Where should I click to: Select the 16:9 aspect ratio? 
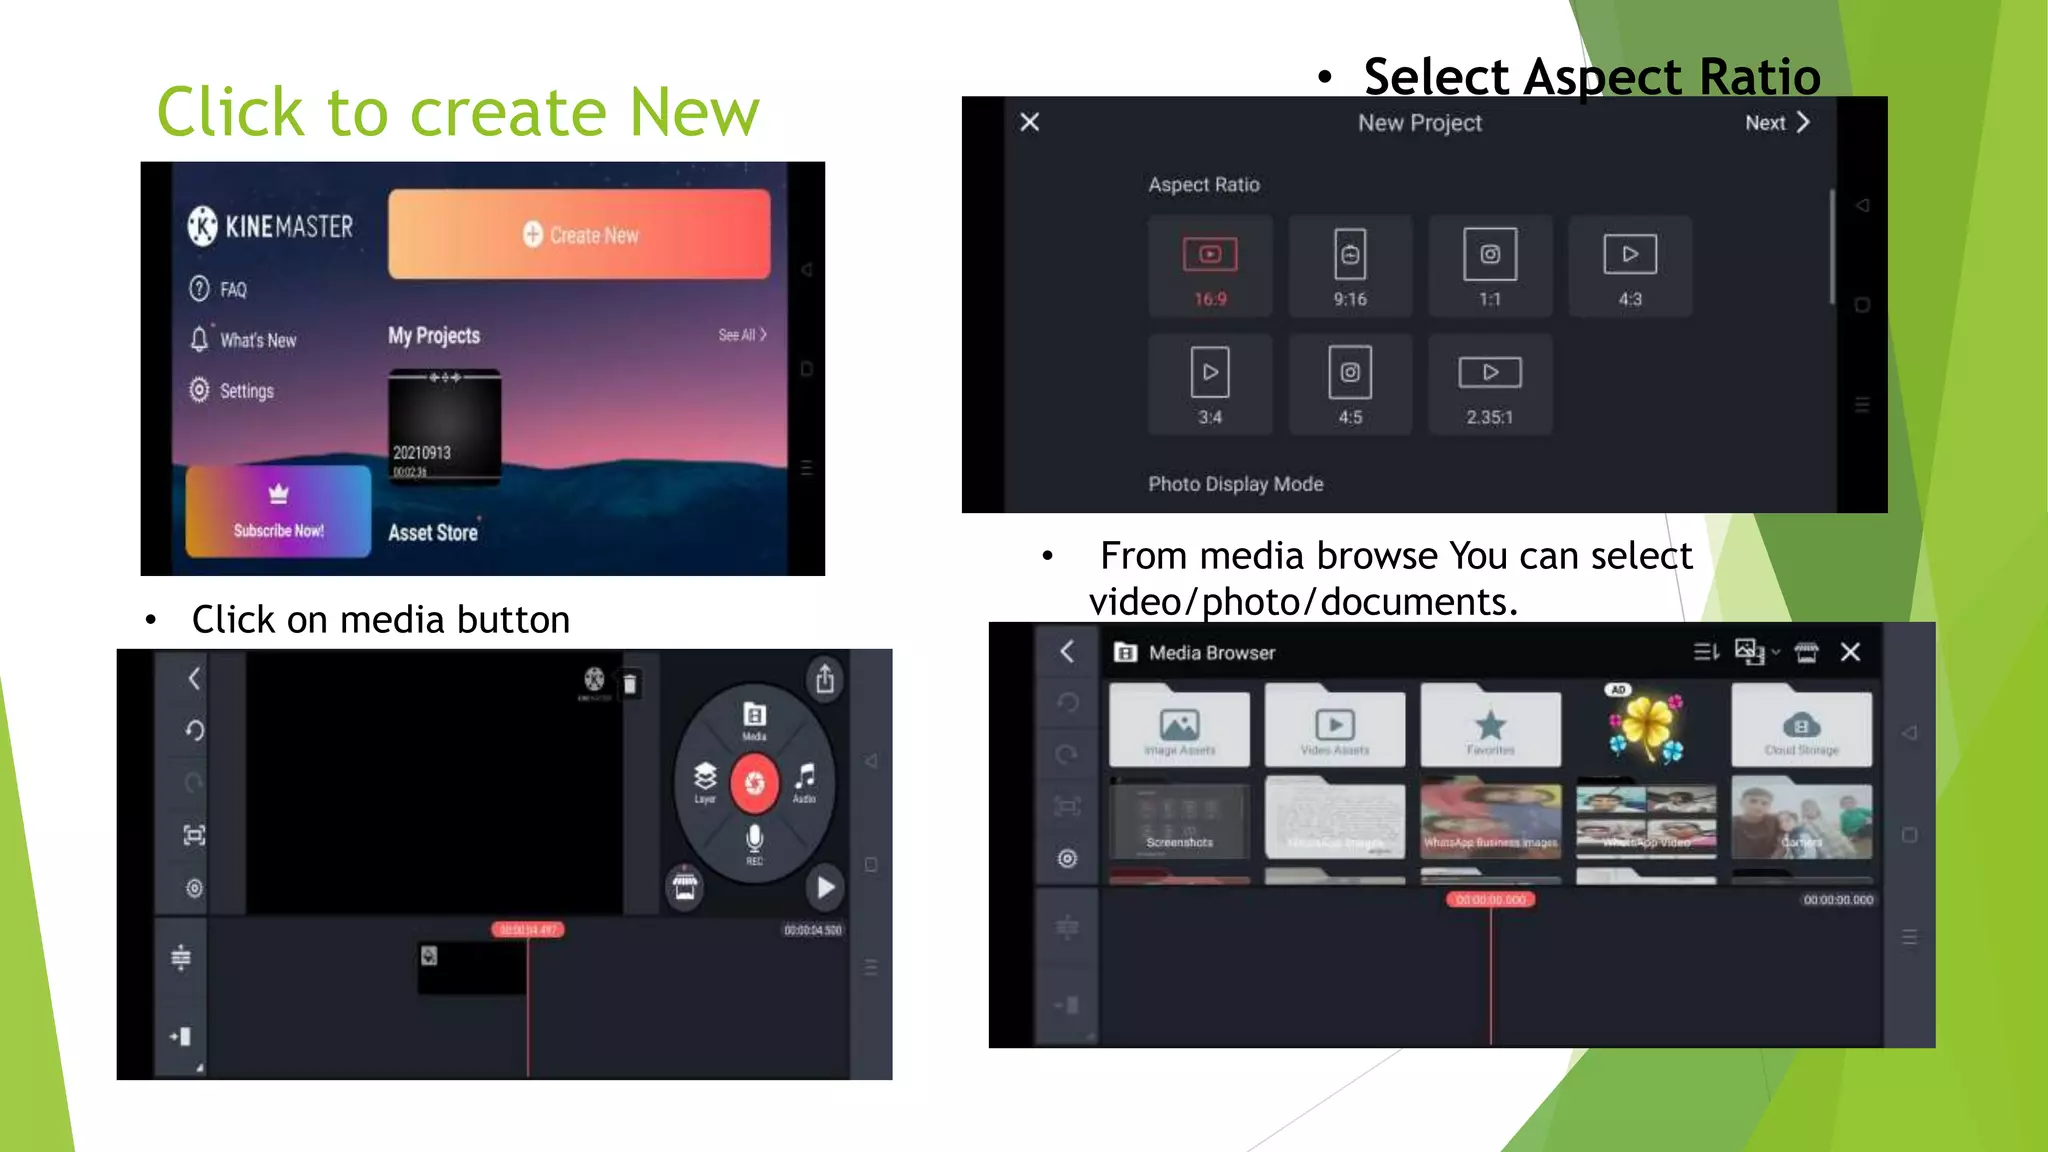pyautogui.click(x=1210, y=266)
